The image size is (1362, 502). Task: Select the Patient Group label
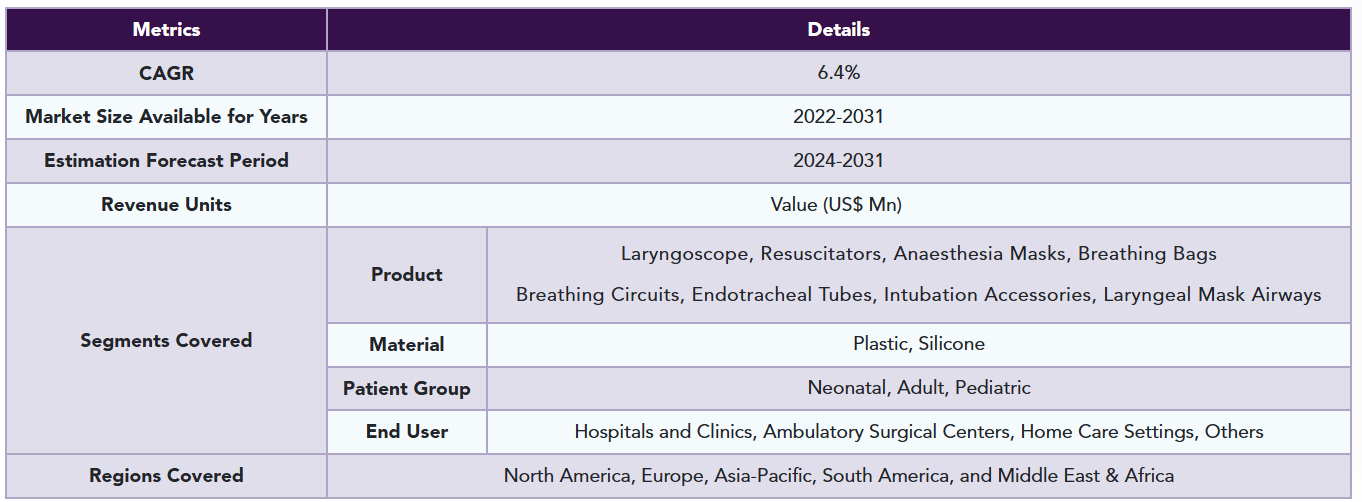tap(407, 388)
